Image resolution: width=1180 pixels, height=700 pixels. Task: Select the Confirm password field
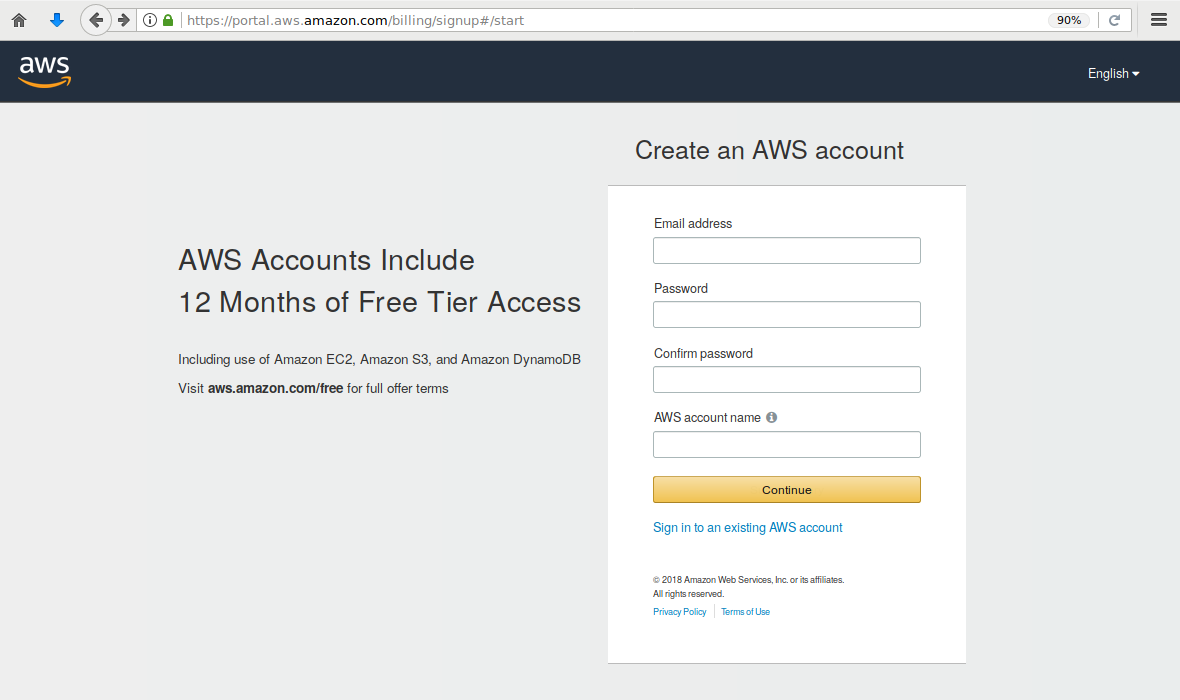786,380
